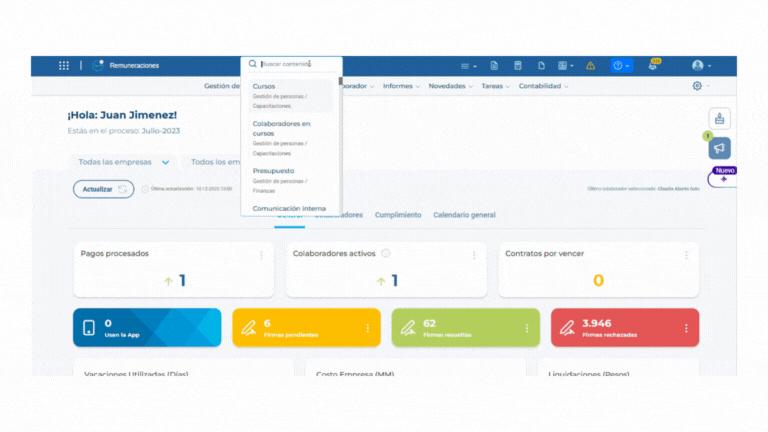Click the megaphone announcements icon
The width and height of the screenshot is (768, 432).
719,148
